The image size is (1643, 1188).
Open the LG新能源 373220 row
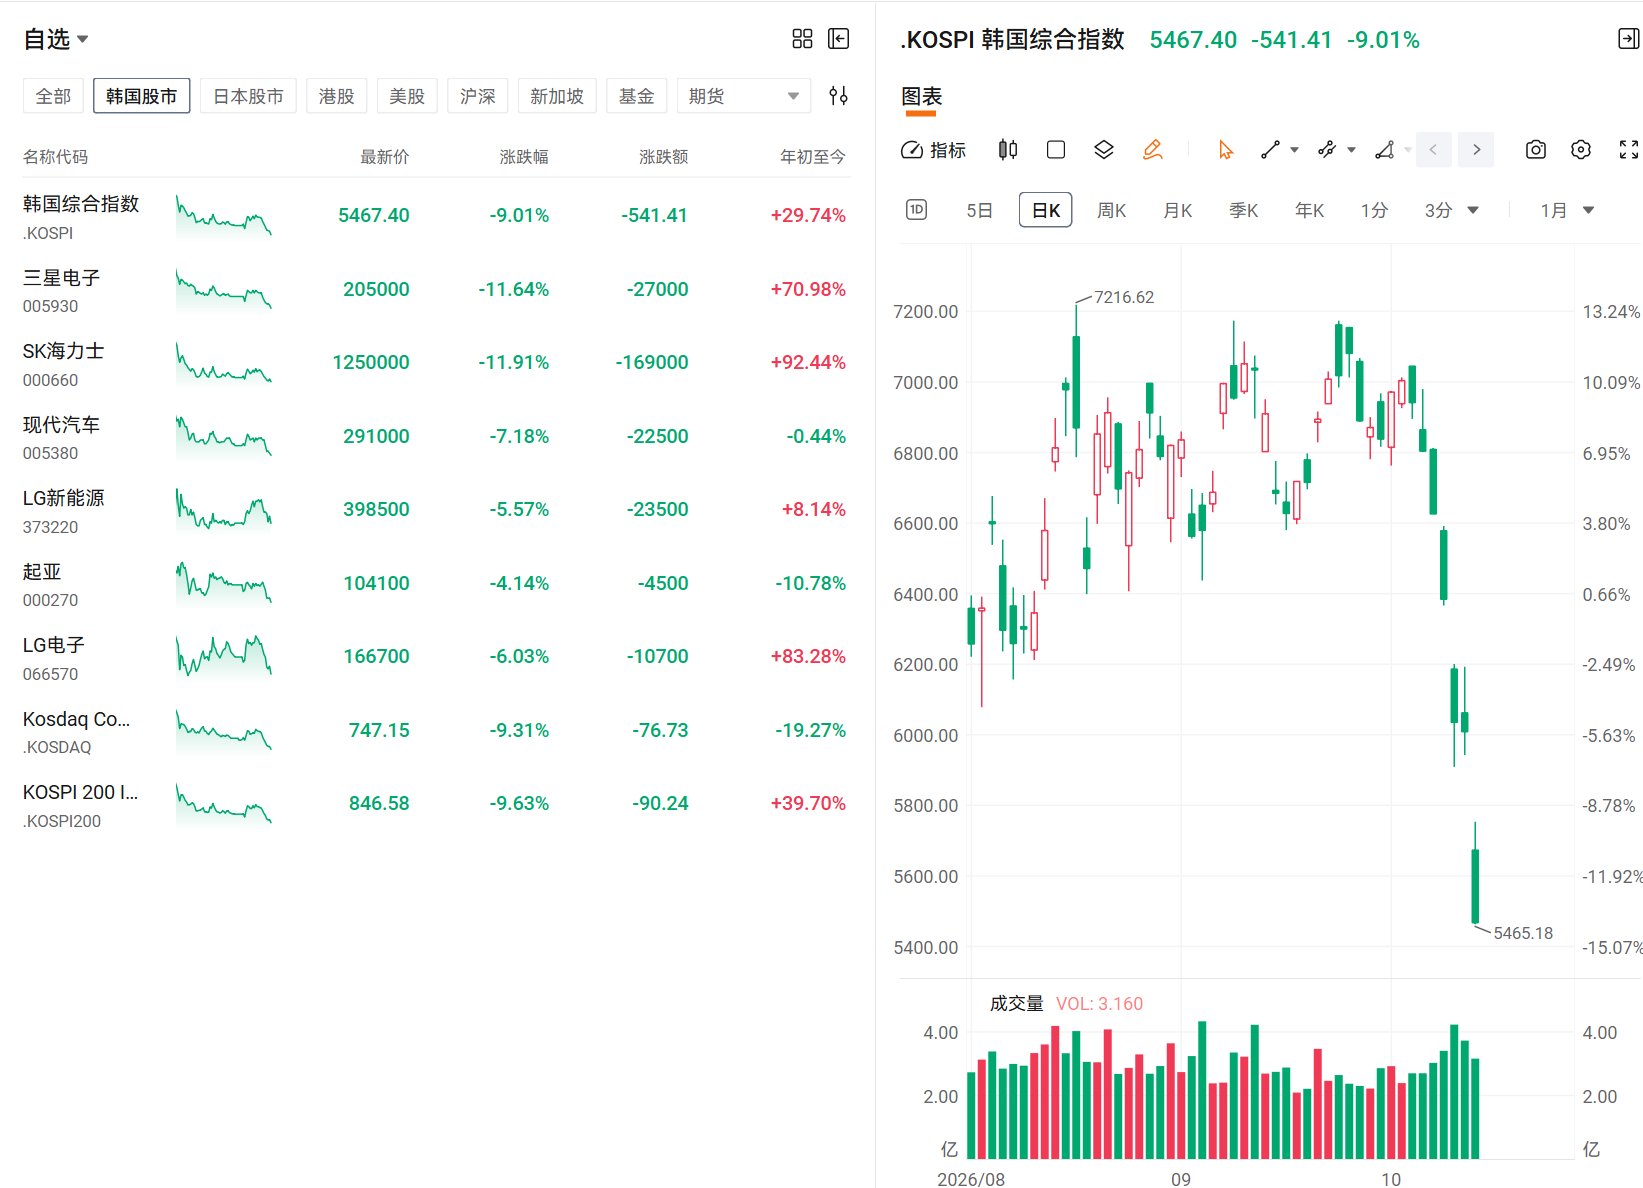click(x=436, y=510)
